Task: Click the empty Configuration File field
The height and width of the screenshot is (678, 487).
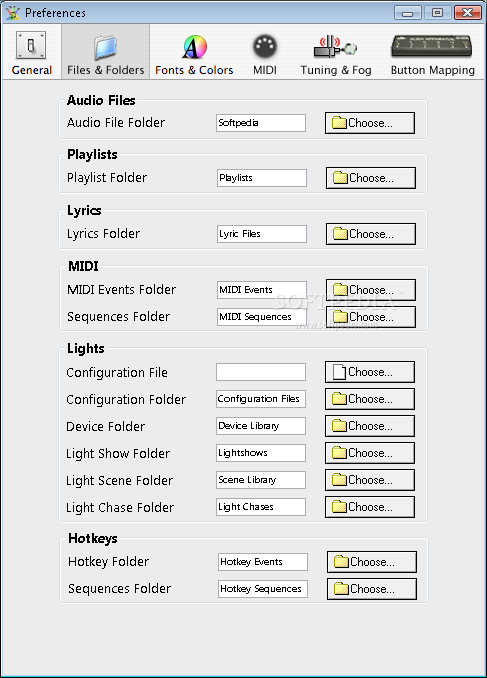Action: pos(261,372)
